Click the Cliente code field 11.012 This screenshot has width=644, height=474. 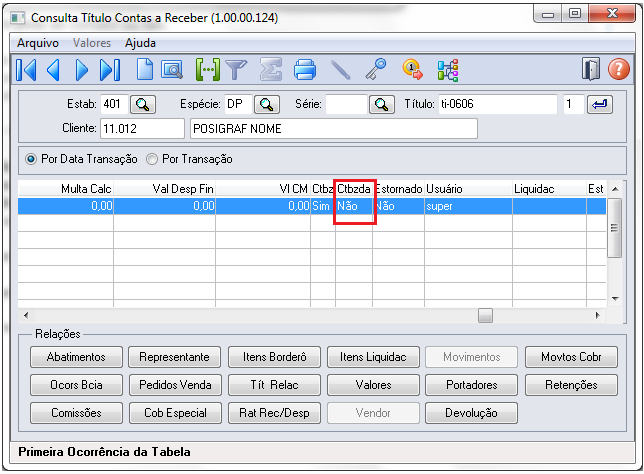click(143, 129)
